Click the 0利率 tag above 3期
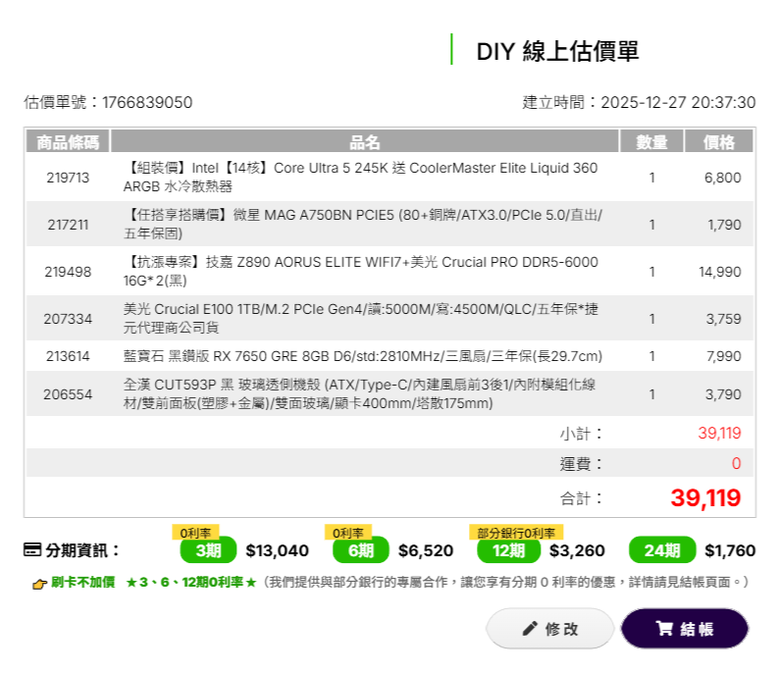This screenshot has height=673, width=780. click(195, 533)
